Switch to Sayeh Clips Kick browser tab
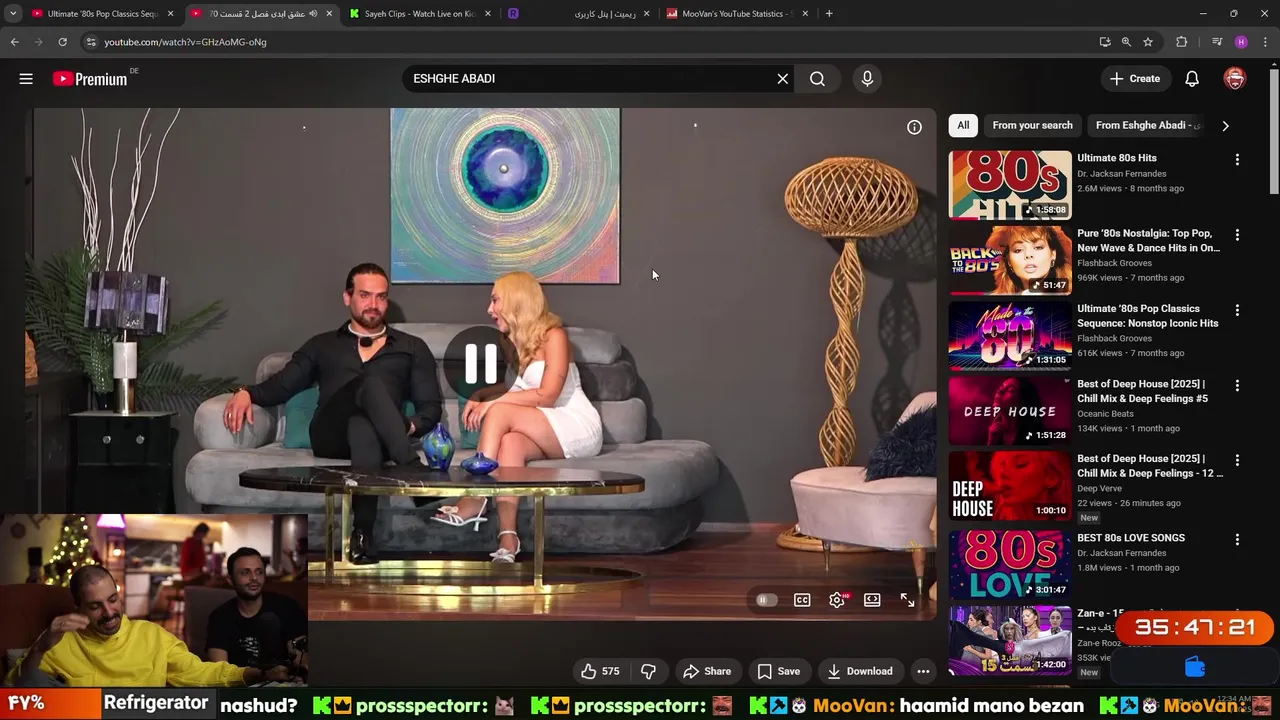The width and height of the screenshot is (1280, 720). point(420,14)
